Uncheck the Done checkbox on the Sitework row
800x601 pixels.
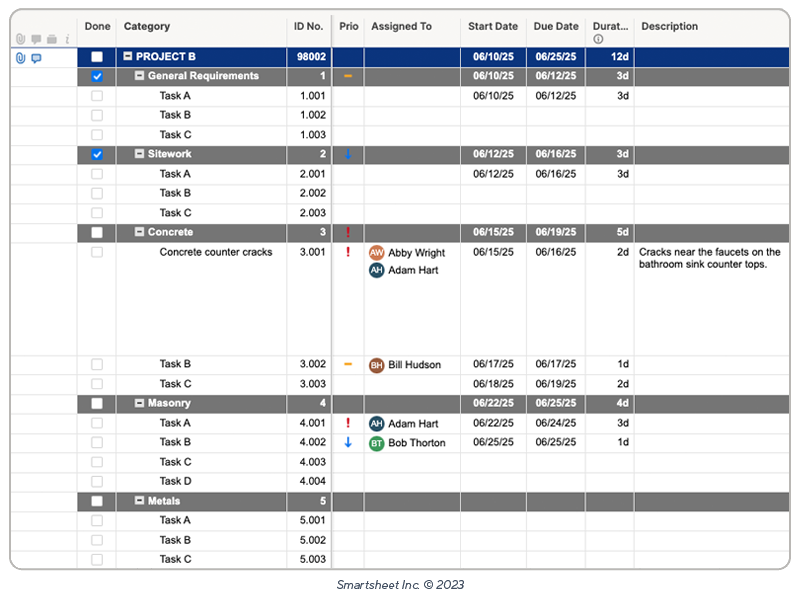click(97, 154)
